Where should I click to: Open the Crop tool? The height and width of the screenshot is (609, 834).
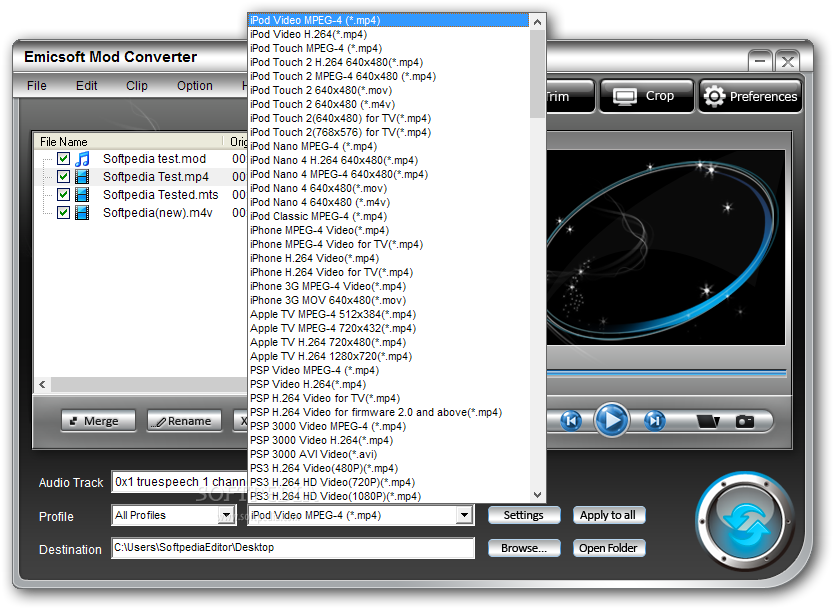pos(647,96)
